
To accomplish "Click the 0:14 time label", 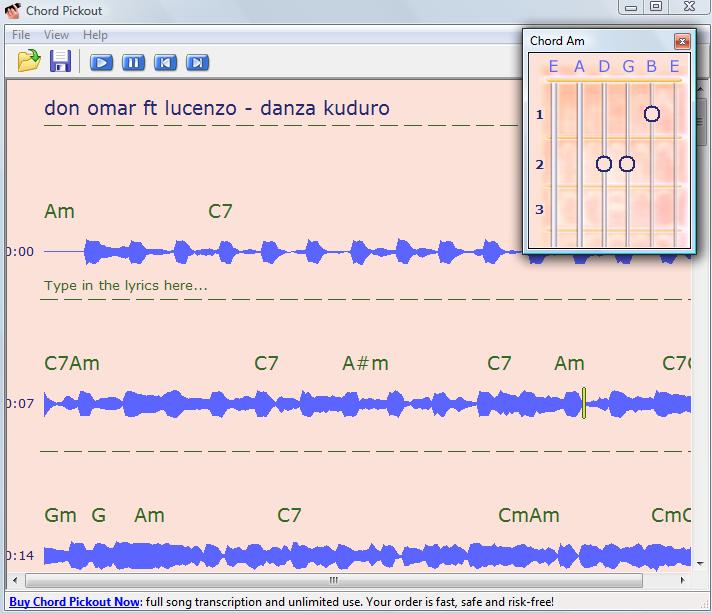I will (x=20, y=555).
